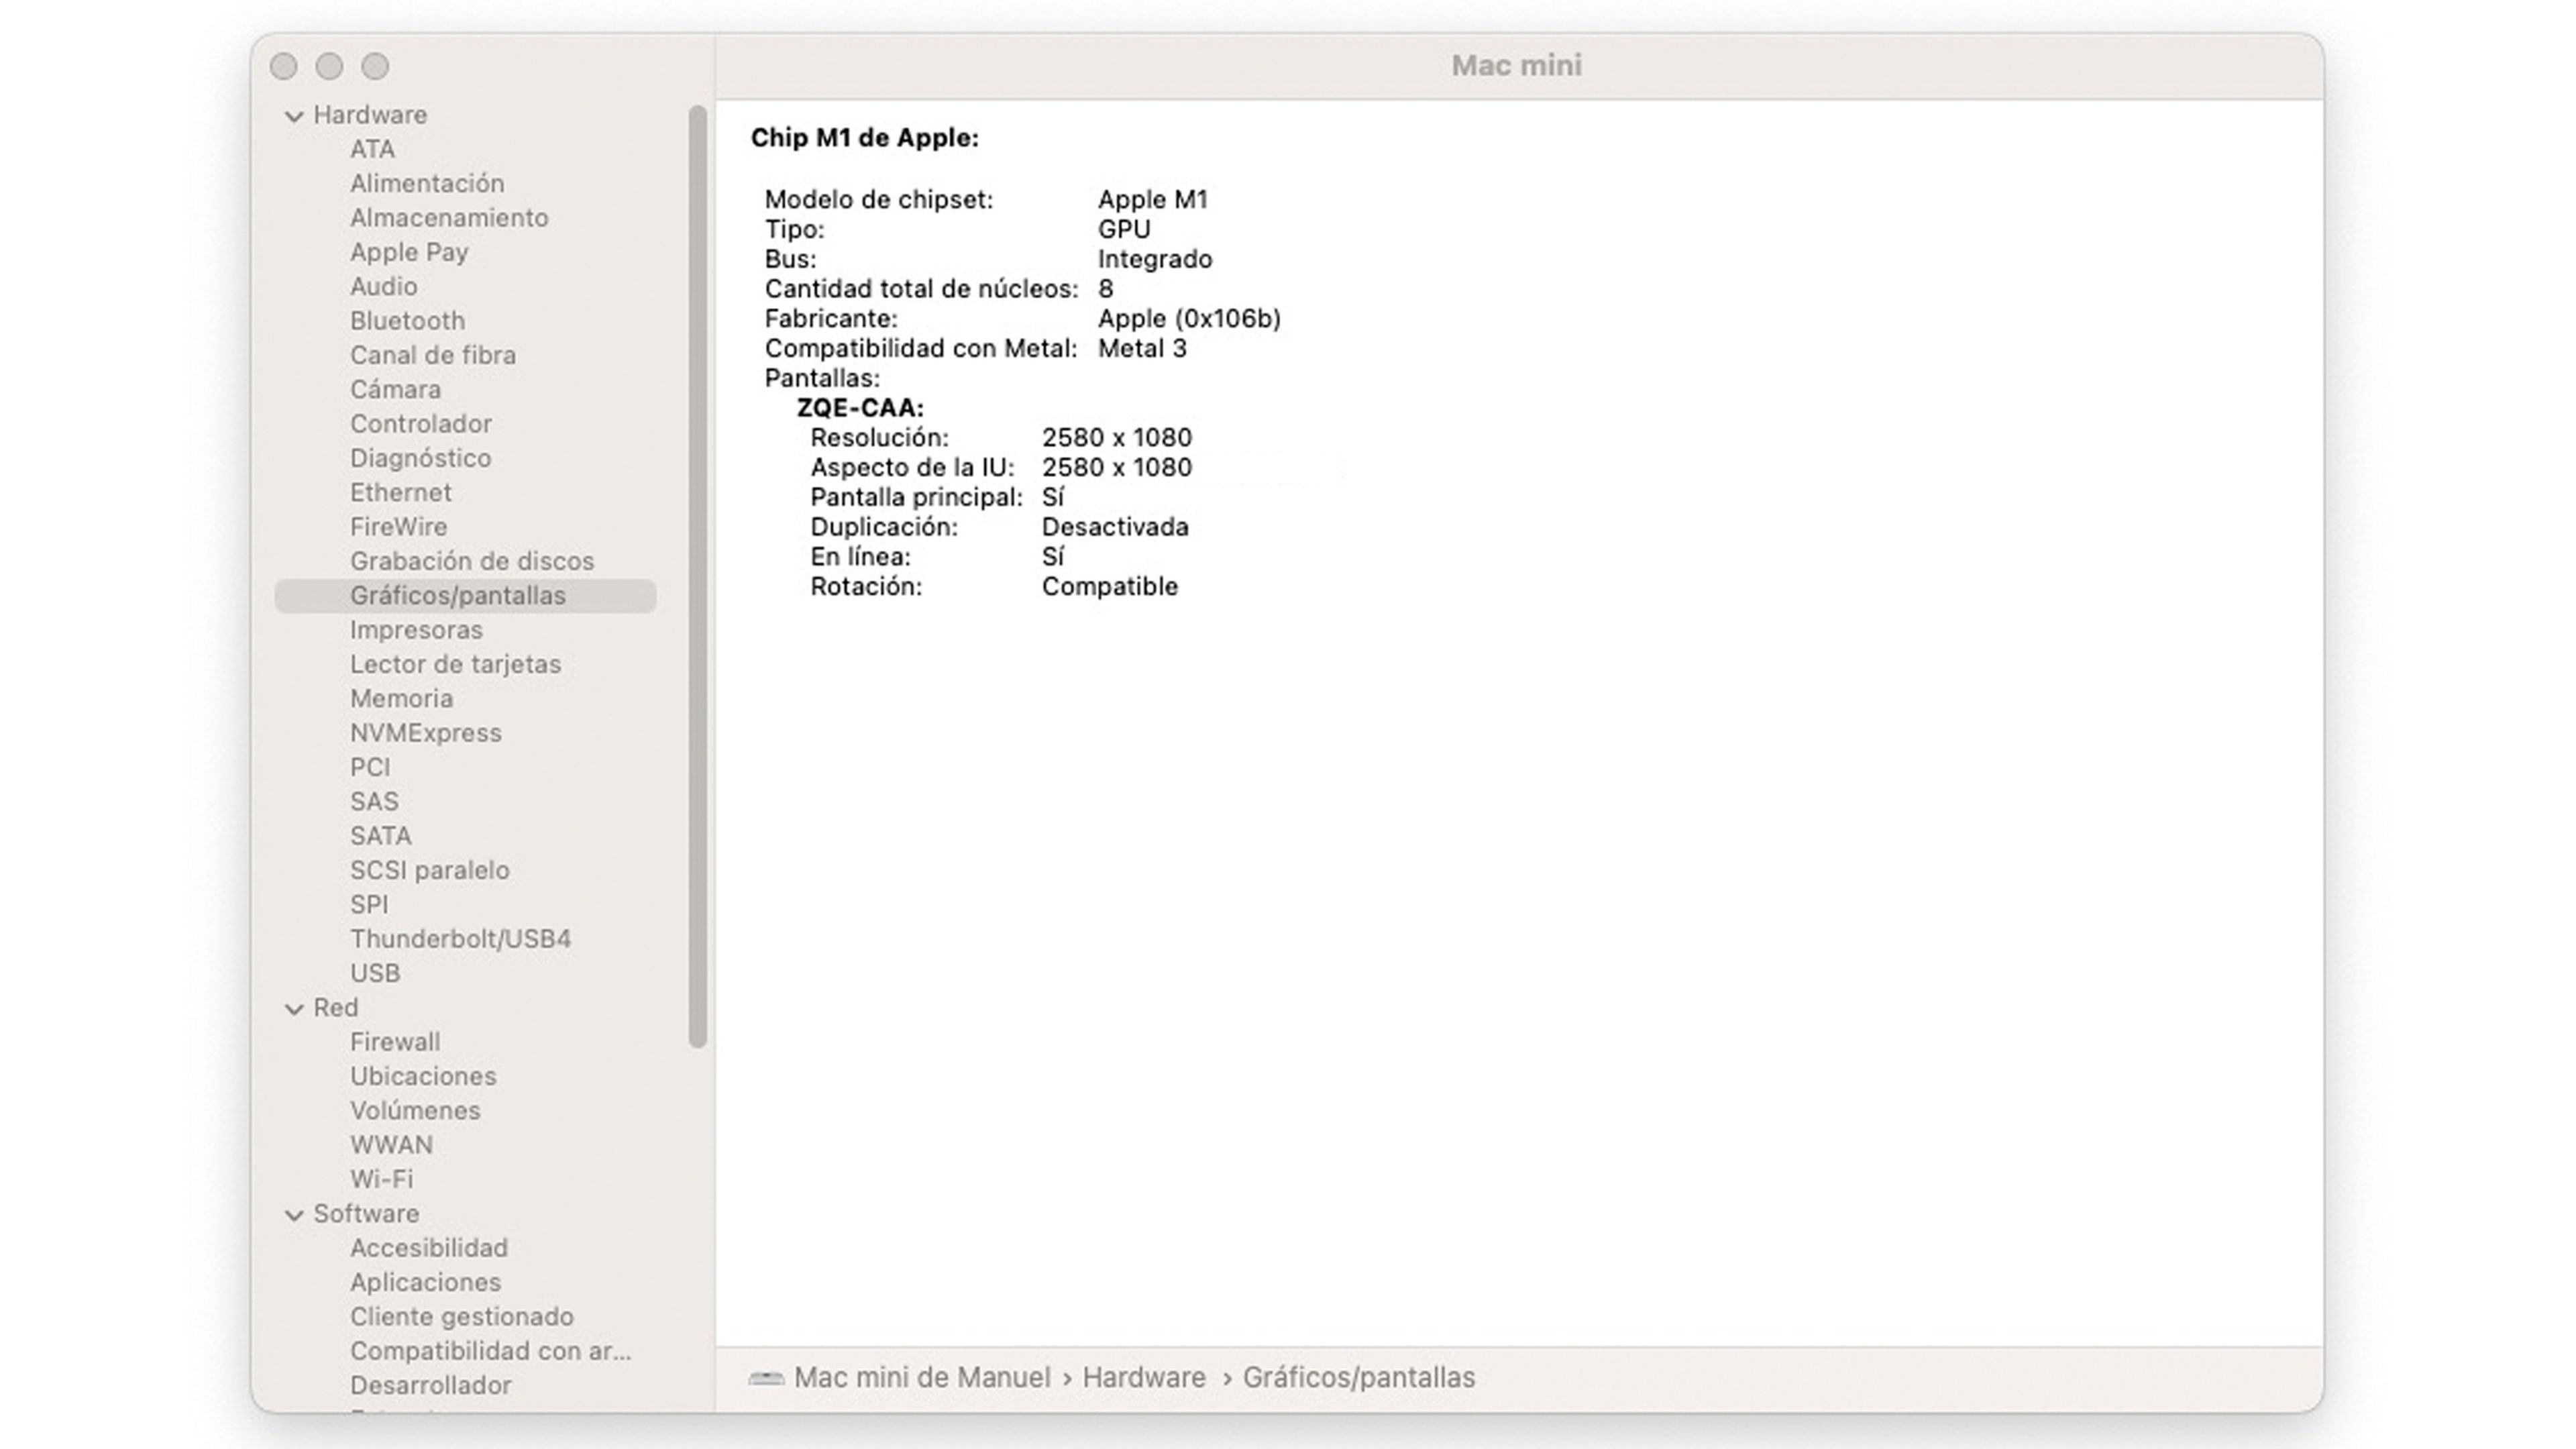Viewport: 2576px width, 1449px height.
Task: Click the Integrado bus value
Action: (1155, 259)
